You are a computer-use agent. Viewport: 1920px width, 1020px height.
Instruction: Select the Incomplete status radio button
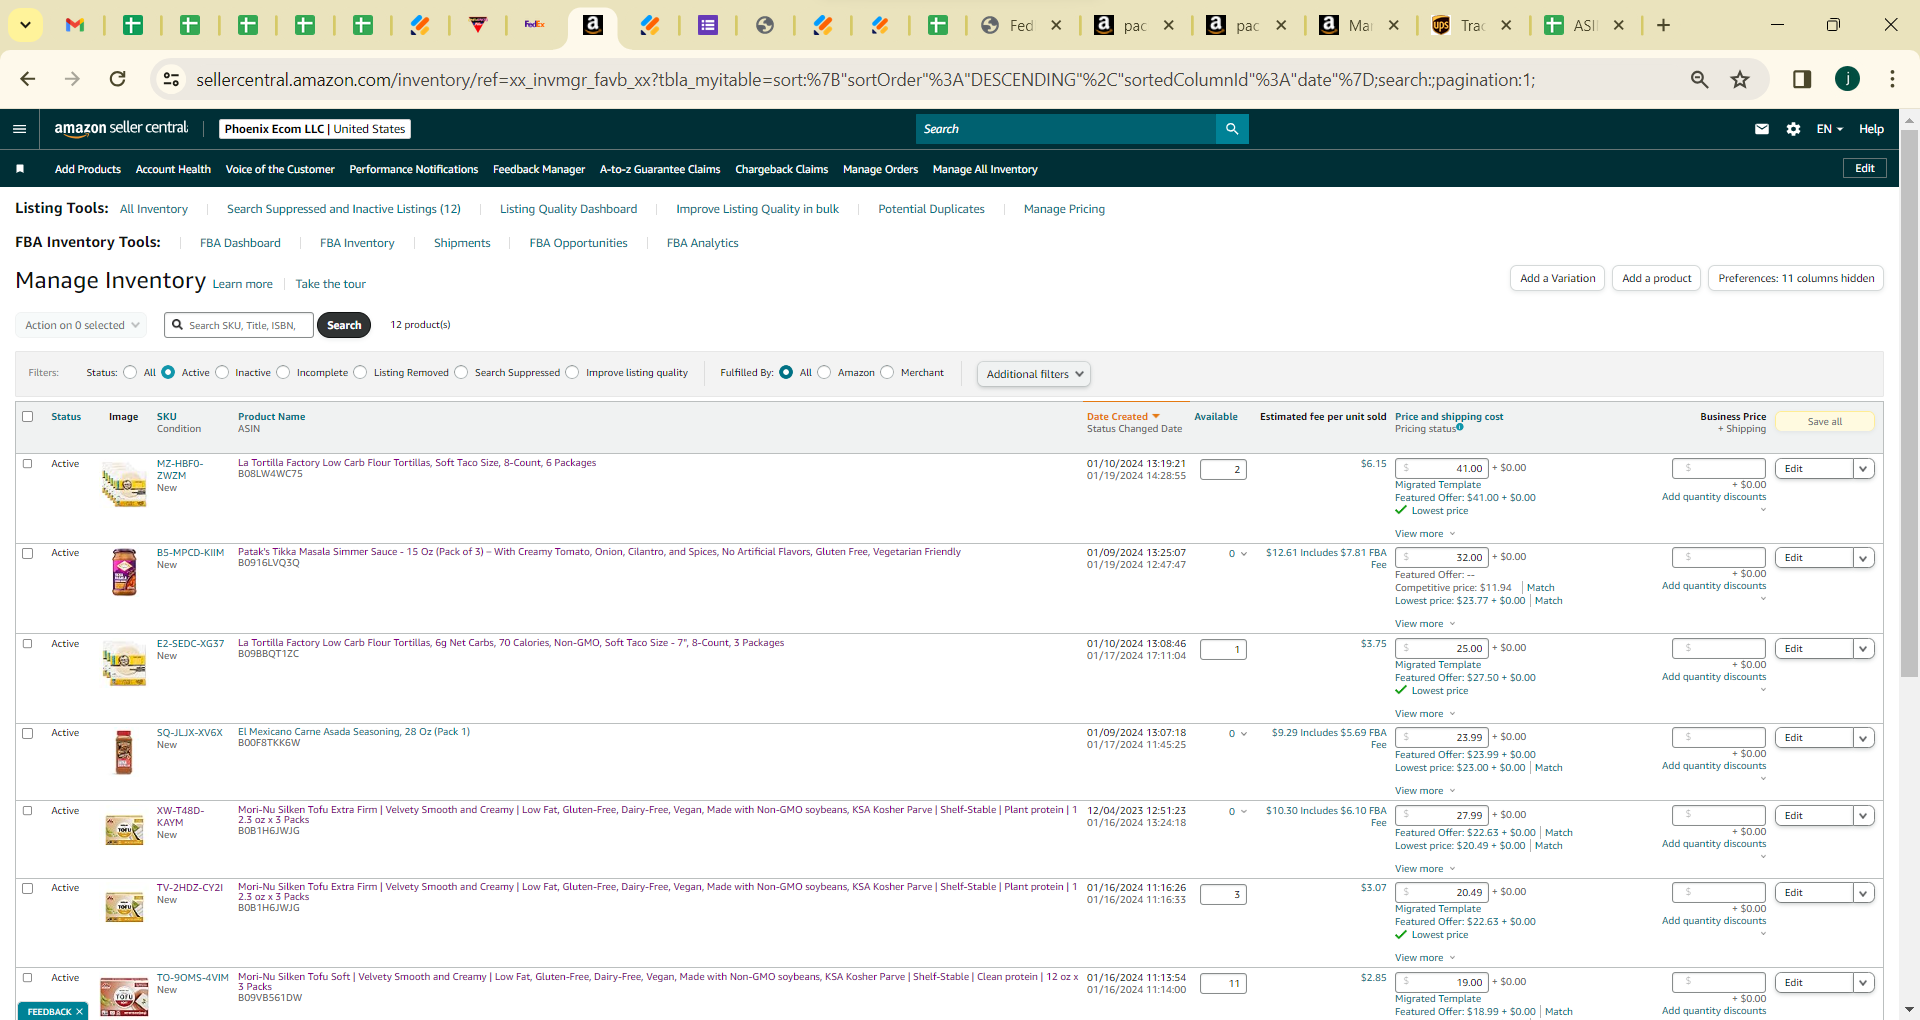point(283,373)
